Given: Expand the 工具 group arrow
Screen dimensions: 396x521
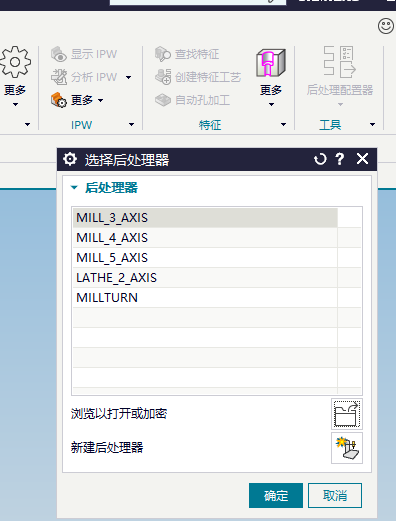Looking at the screenshot, I should (372, 125).
